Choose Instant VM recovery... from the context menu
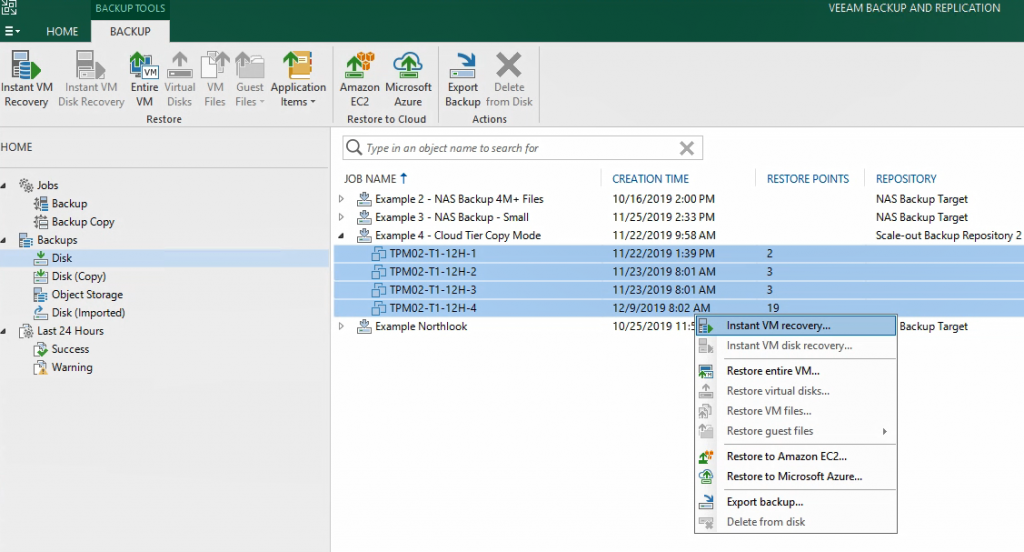The image size is (1024, 552). point(795,325)
